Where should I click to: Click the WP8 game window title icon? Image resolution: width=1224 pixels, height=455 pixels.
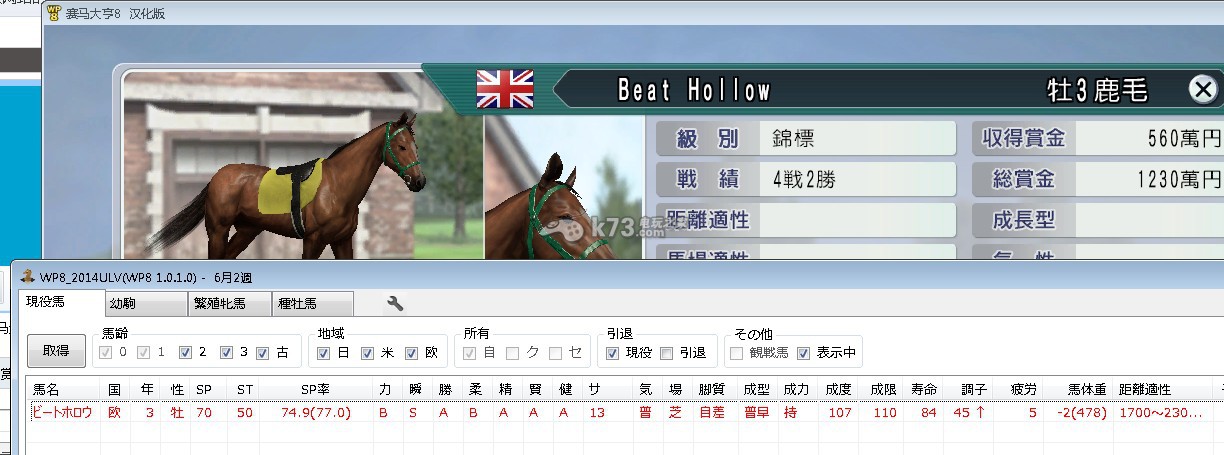(x=54, y=14)
